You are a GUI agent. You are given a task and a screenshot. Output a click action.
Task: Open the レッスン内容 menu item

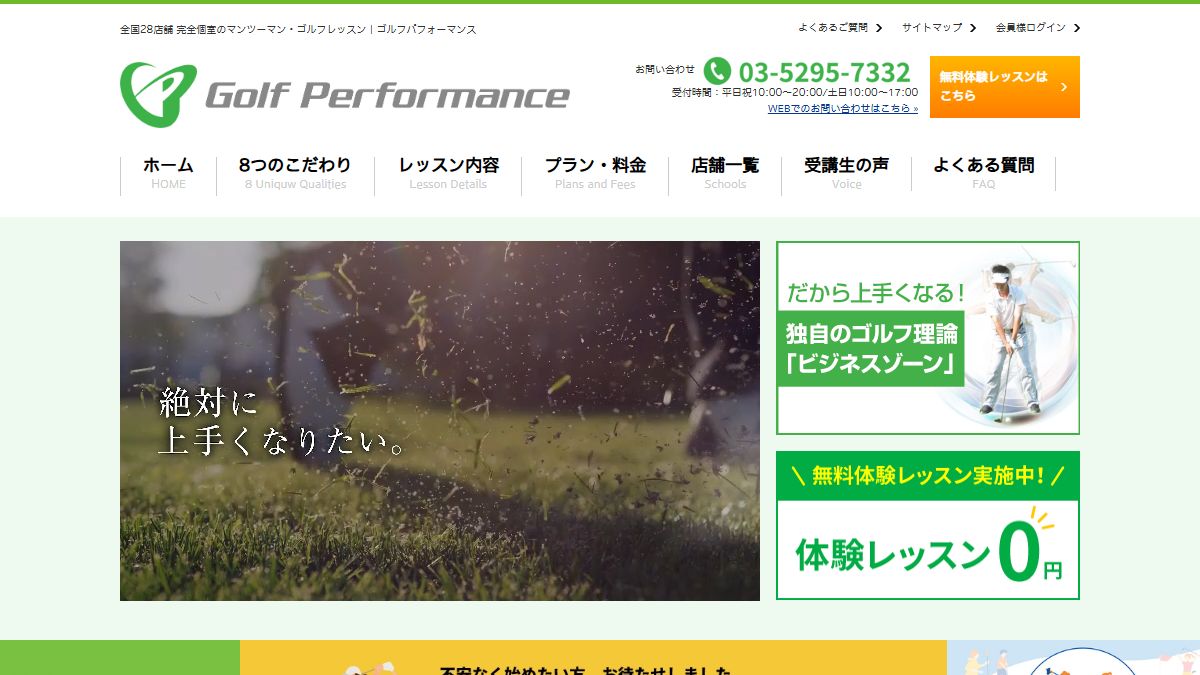pos(448,173)
